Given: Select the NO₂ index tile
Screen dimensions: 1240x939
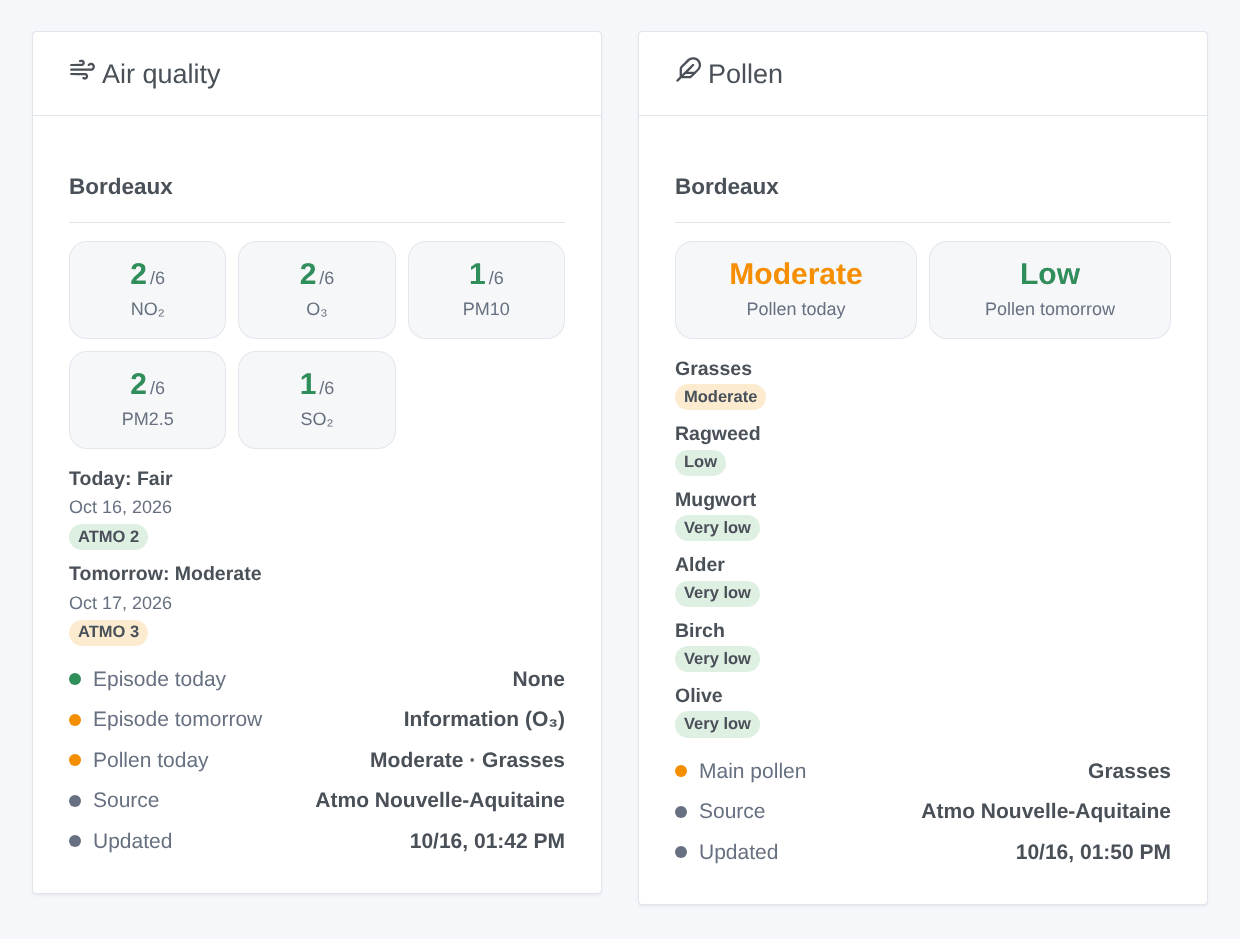Looking at the screenshot, I should (x=147, y=290).
